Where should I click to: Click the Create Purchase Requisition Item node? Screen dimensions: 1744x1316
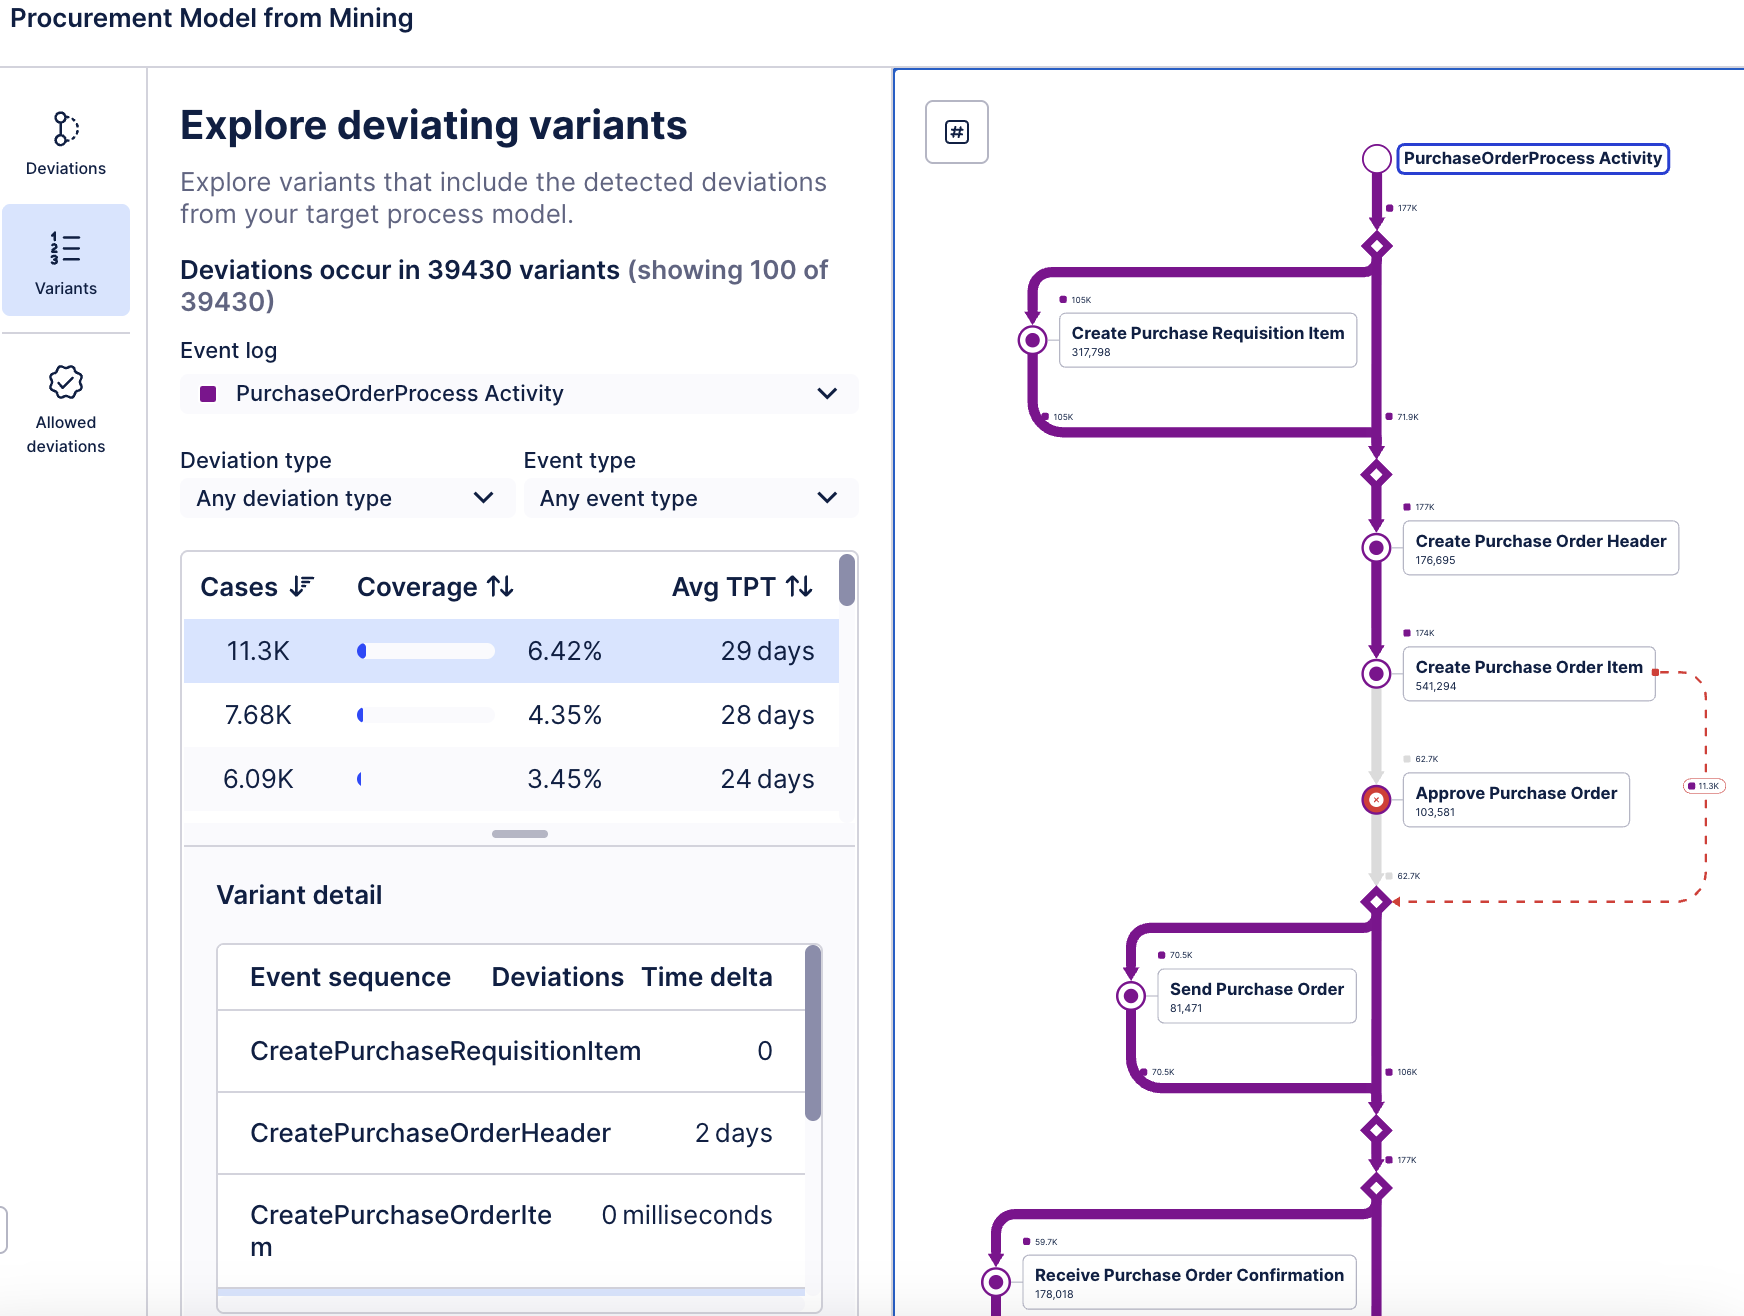[x=1207, y=340]
